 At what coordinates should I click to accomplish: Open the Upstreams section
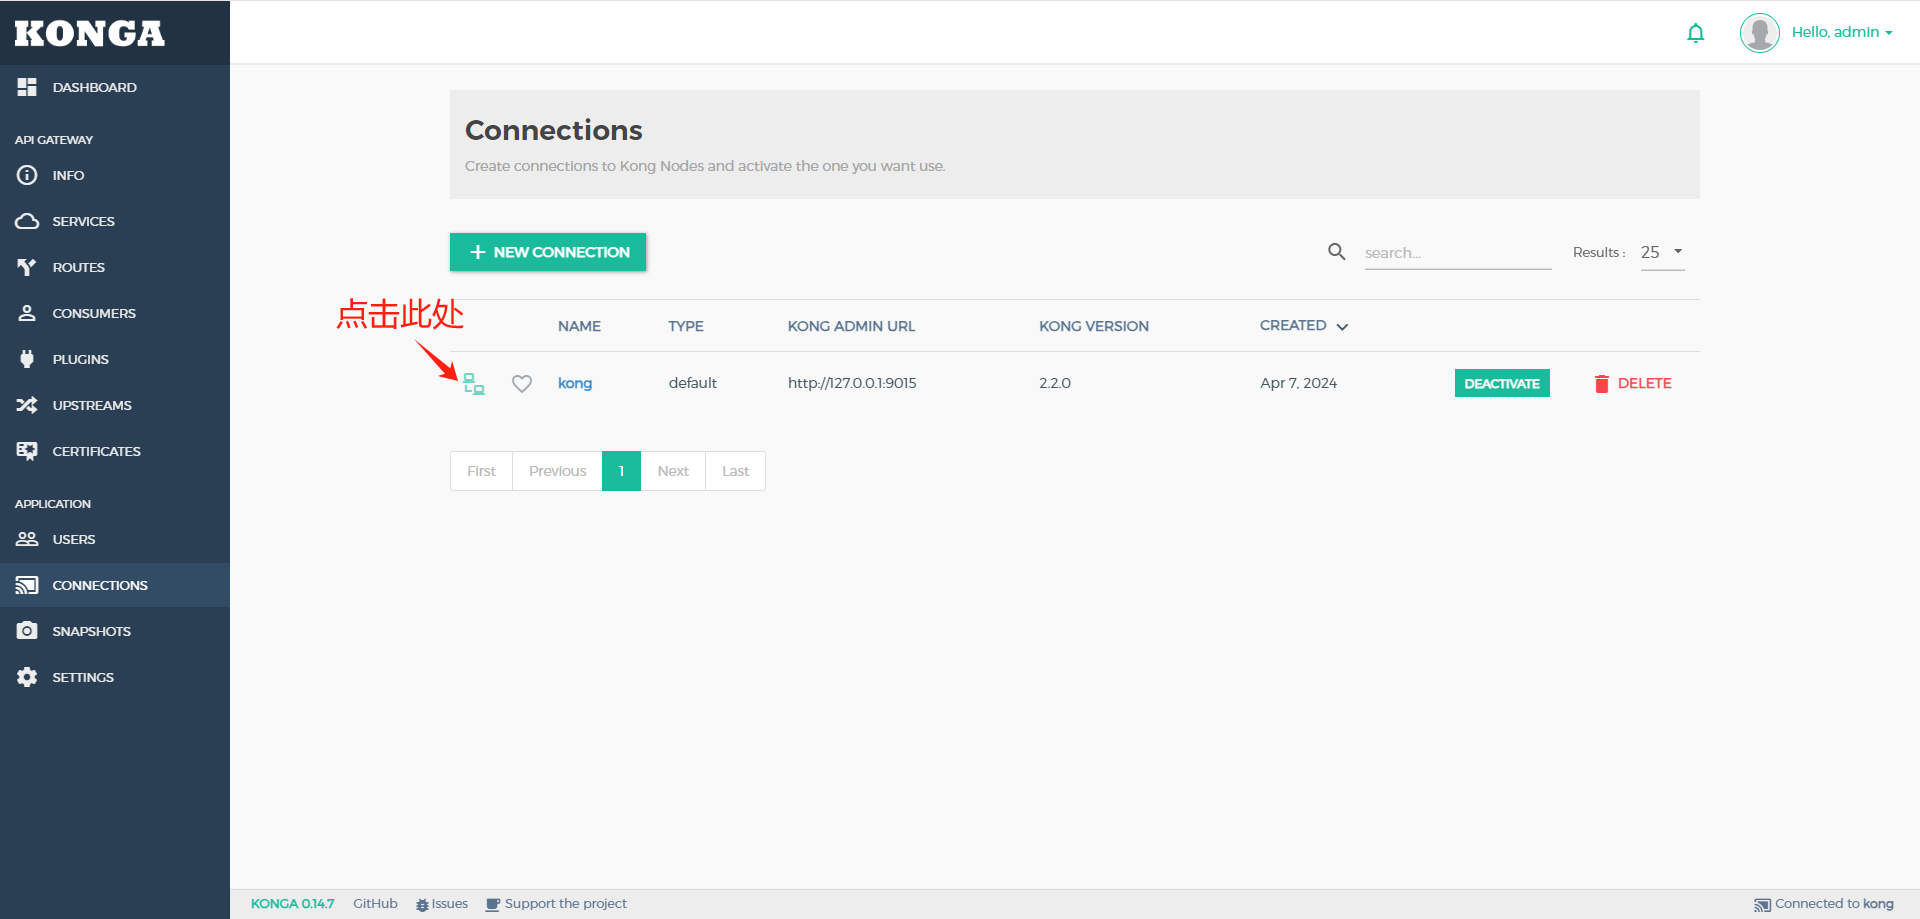(x=92, y=405)
